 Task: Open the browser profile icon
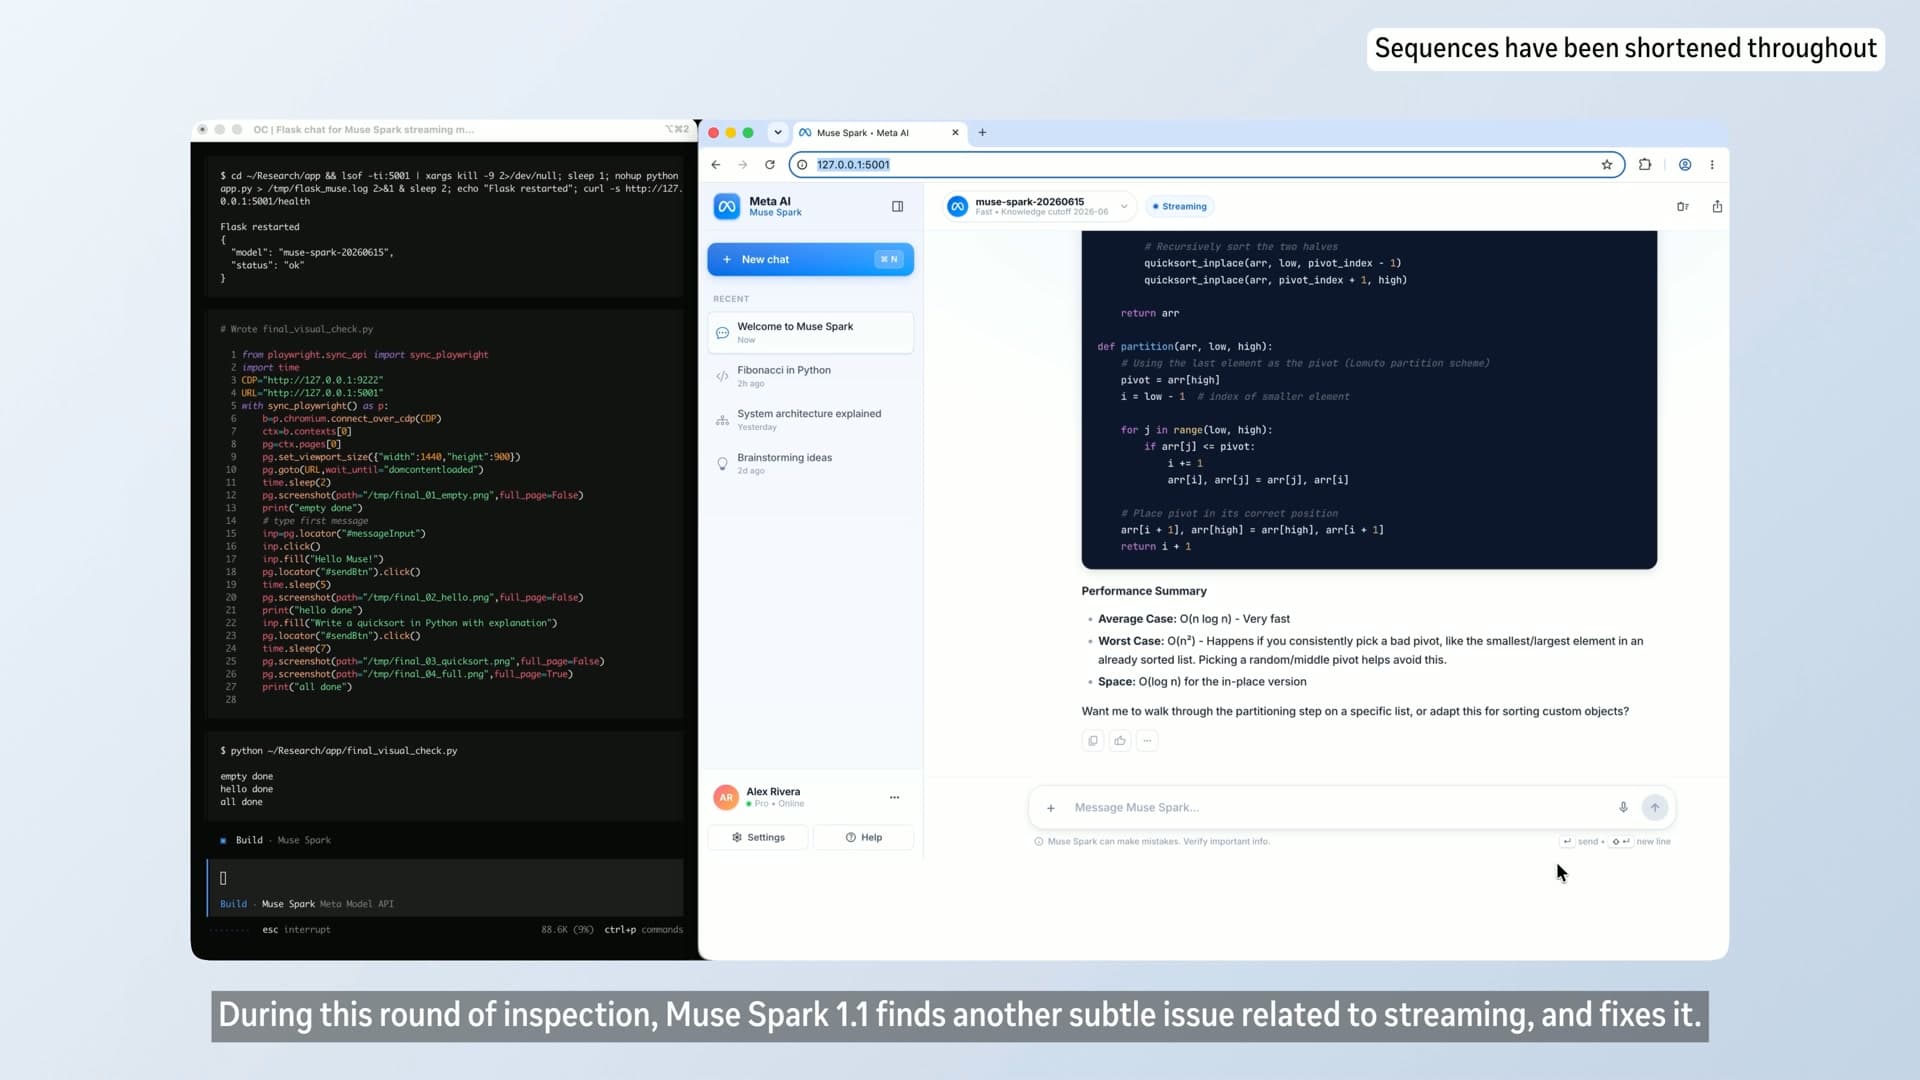pyautogui.click(x=1685, y=165)
